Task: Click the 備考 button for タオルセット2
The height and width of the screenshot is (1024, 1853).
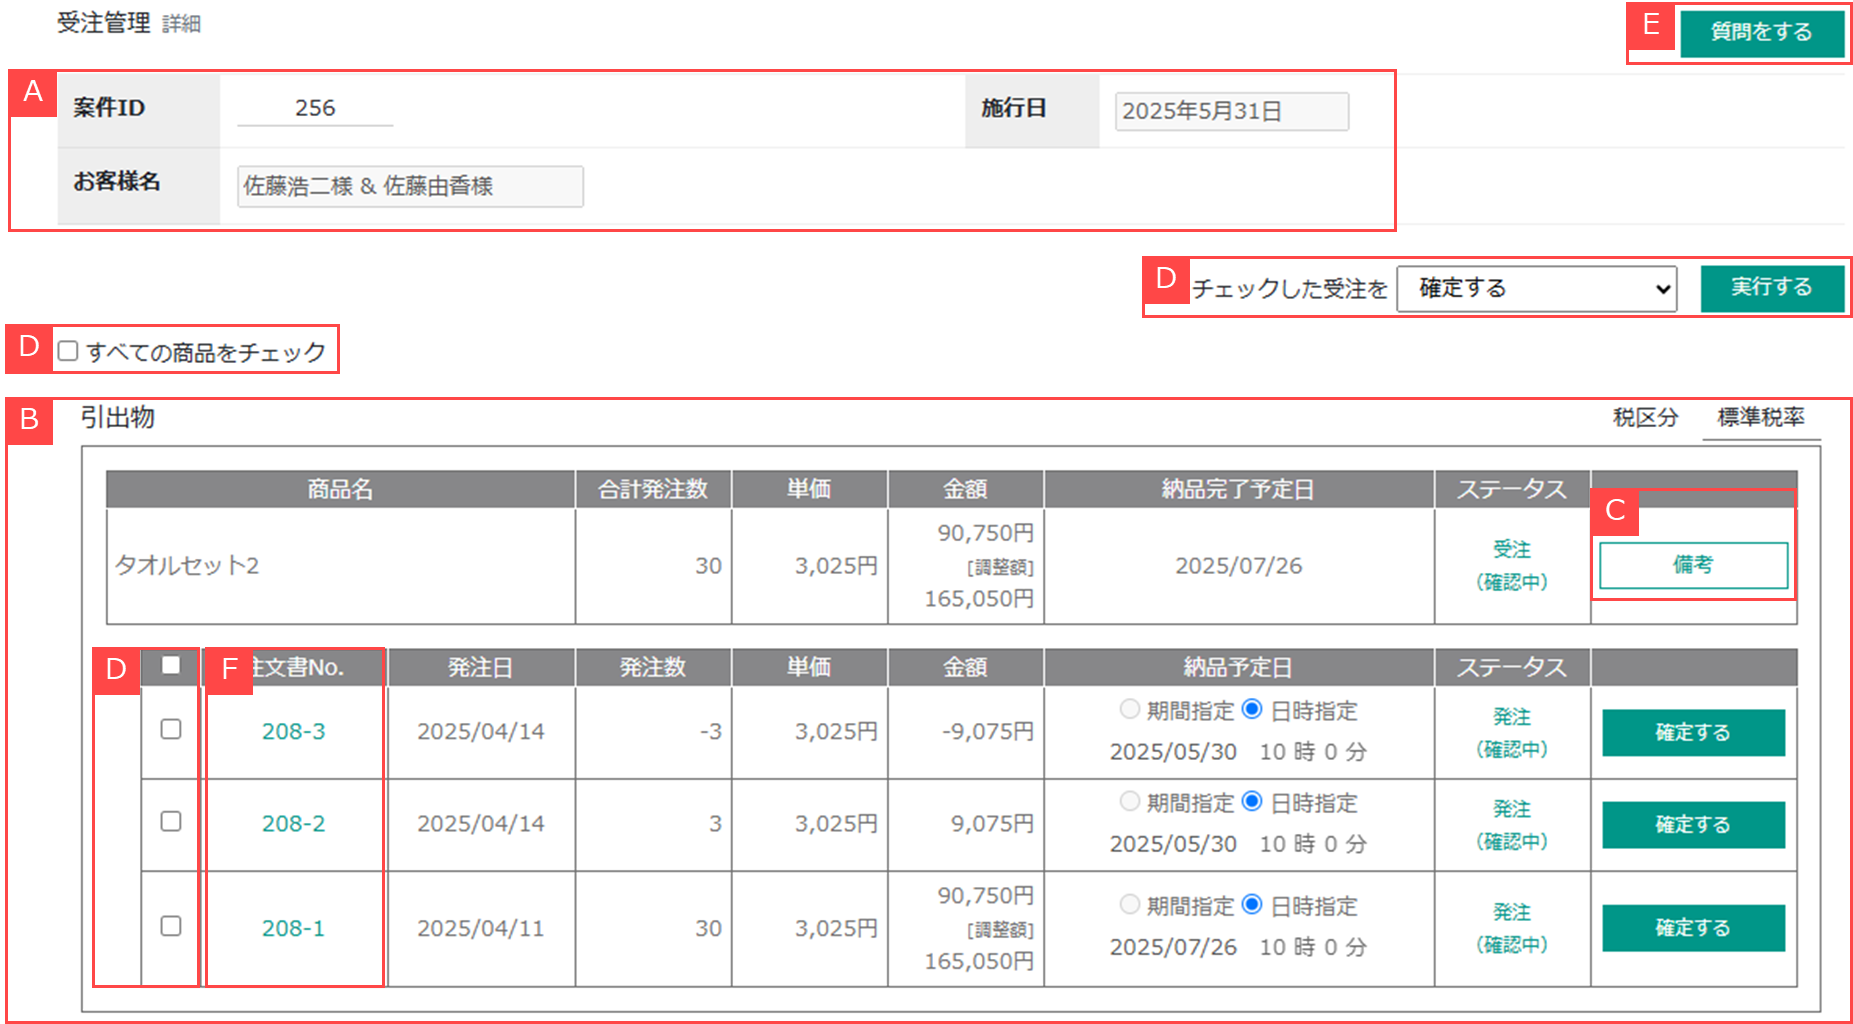Action: [1693, 565]
